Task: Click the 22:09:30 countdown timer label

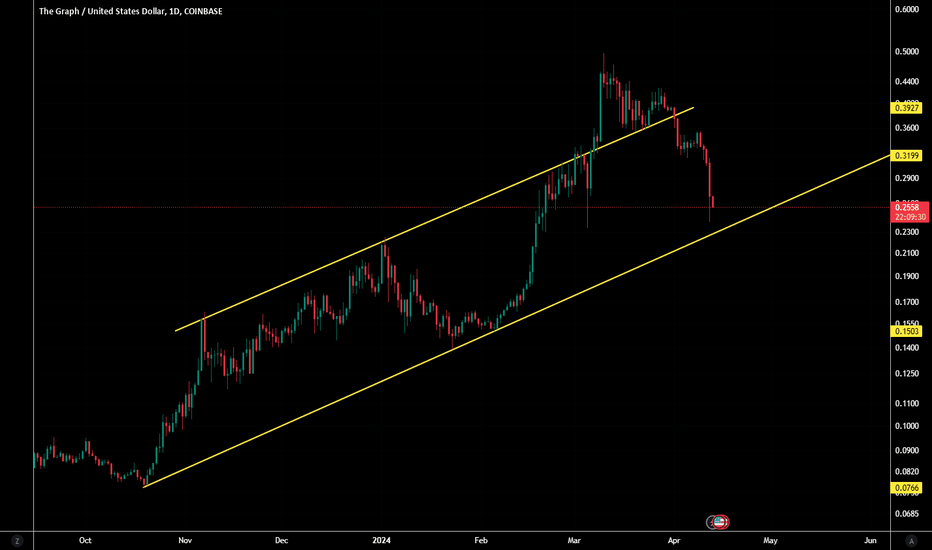Action: (909, 217)
